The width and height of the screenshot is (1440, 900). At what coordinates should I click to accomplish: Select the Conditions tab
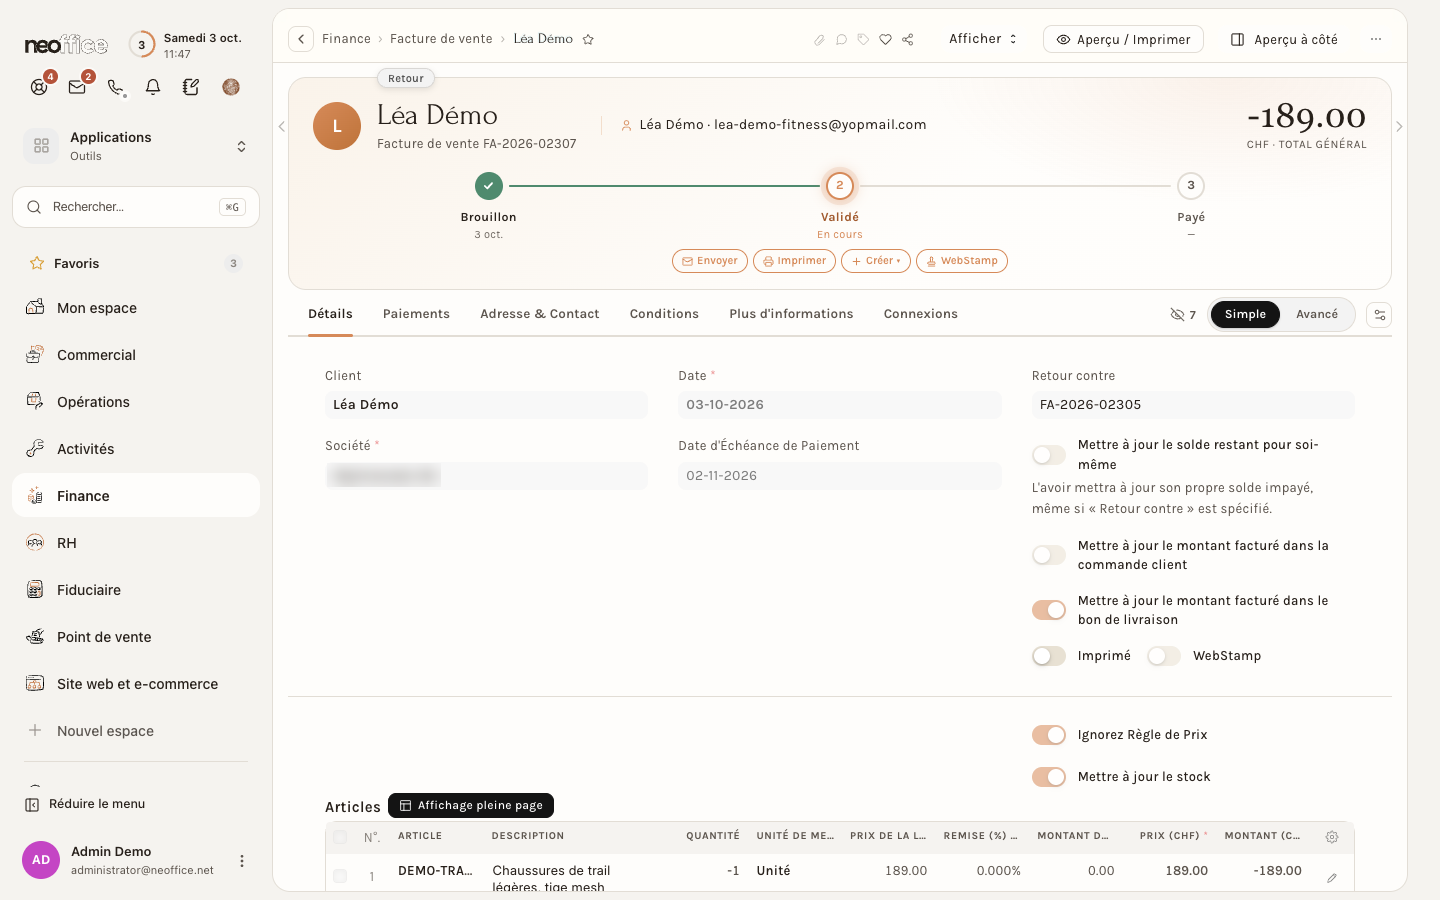(664, 314)
